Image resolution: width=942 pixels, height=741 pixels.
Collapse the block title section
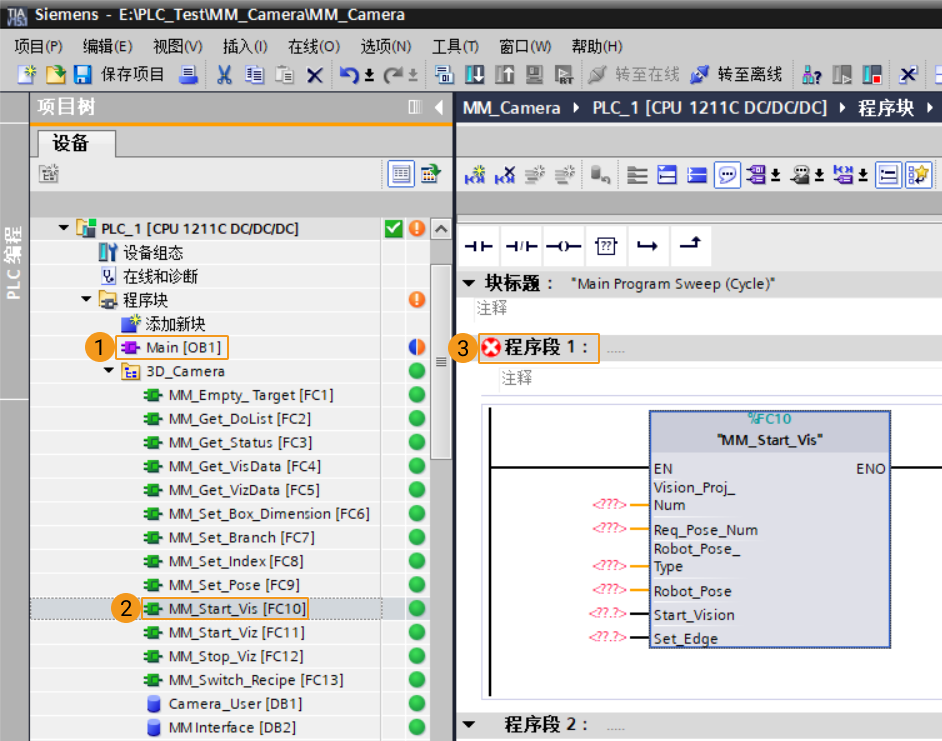click(469, 282)
